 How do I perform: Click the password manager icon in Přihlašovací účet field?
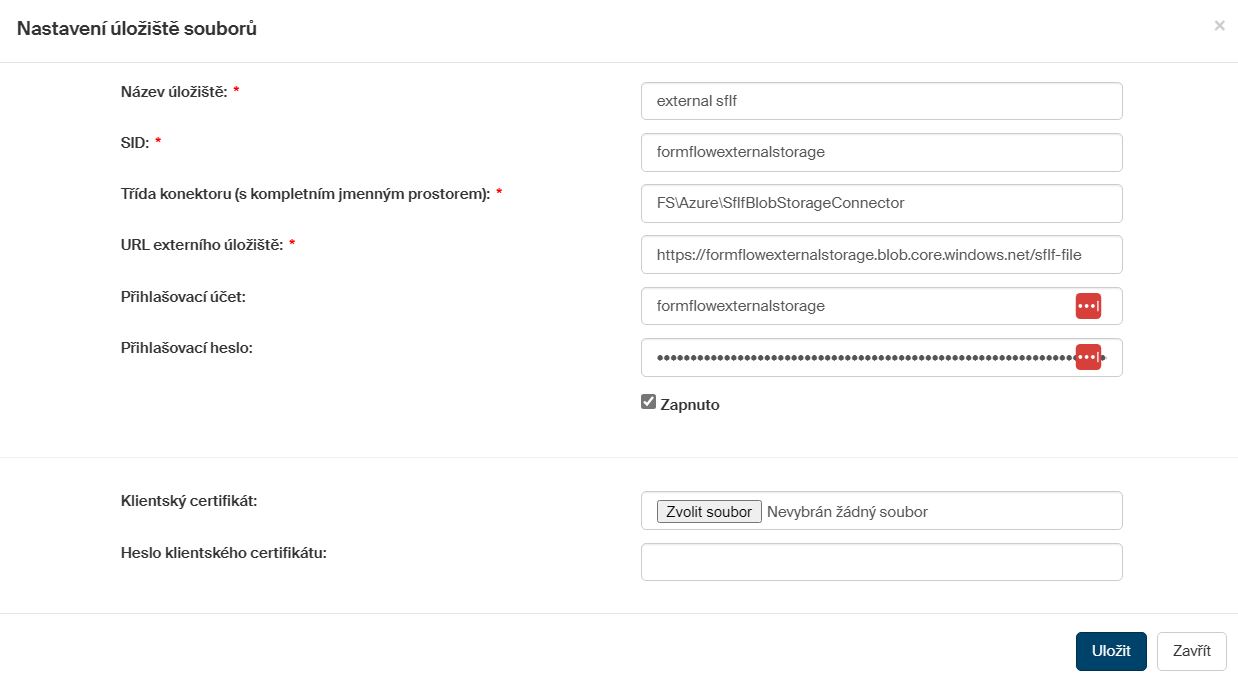click(1088, 306)
